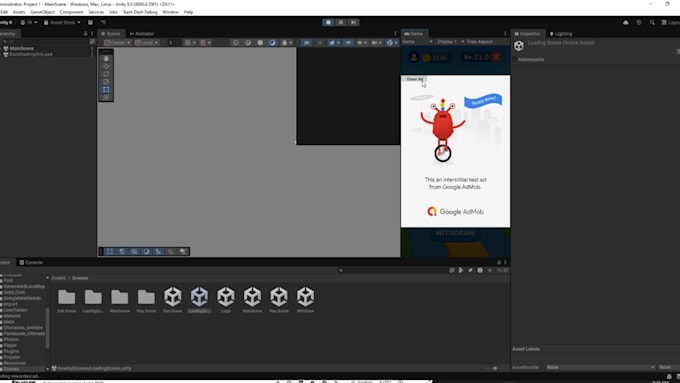Open the global search magnifier icon
Screen dimensions: 680x383
pyautogui.click(x=652, y=22)
